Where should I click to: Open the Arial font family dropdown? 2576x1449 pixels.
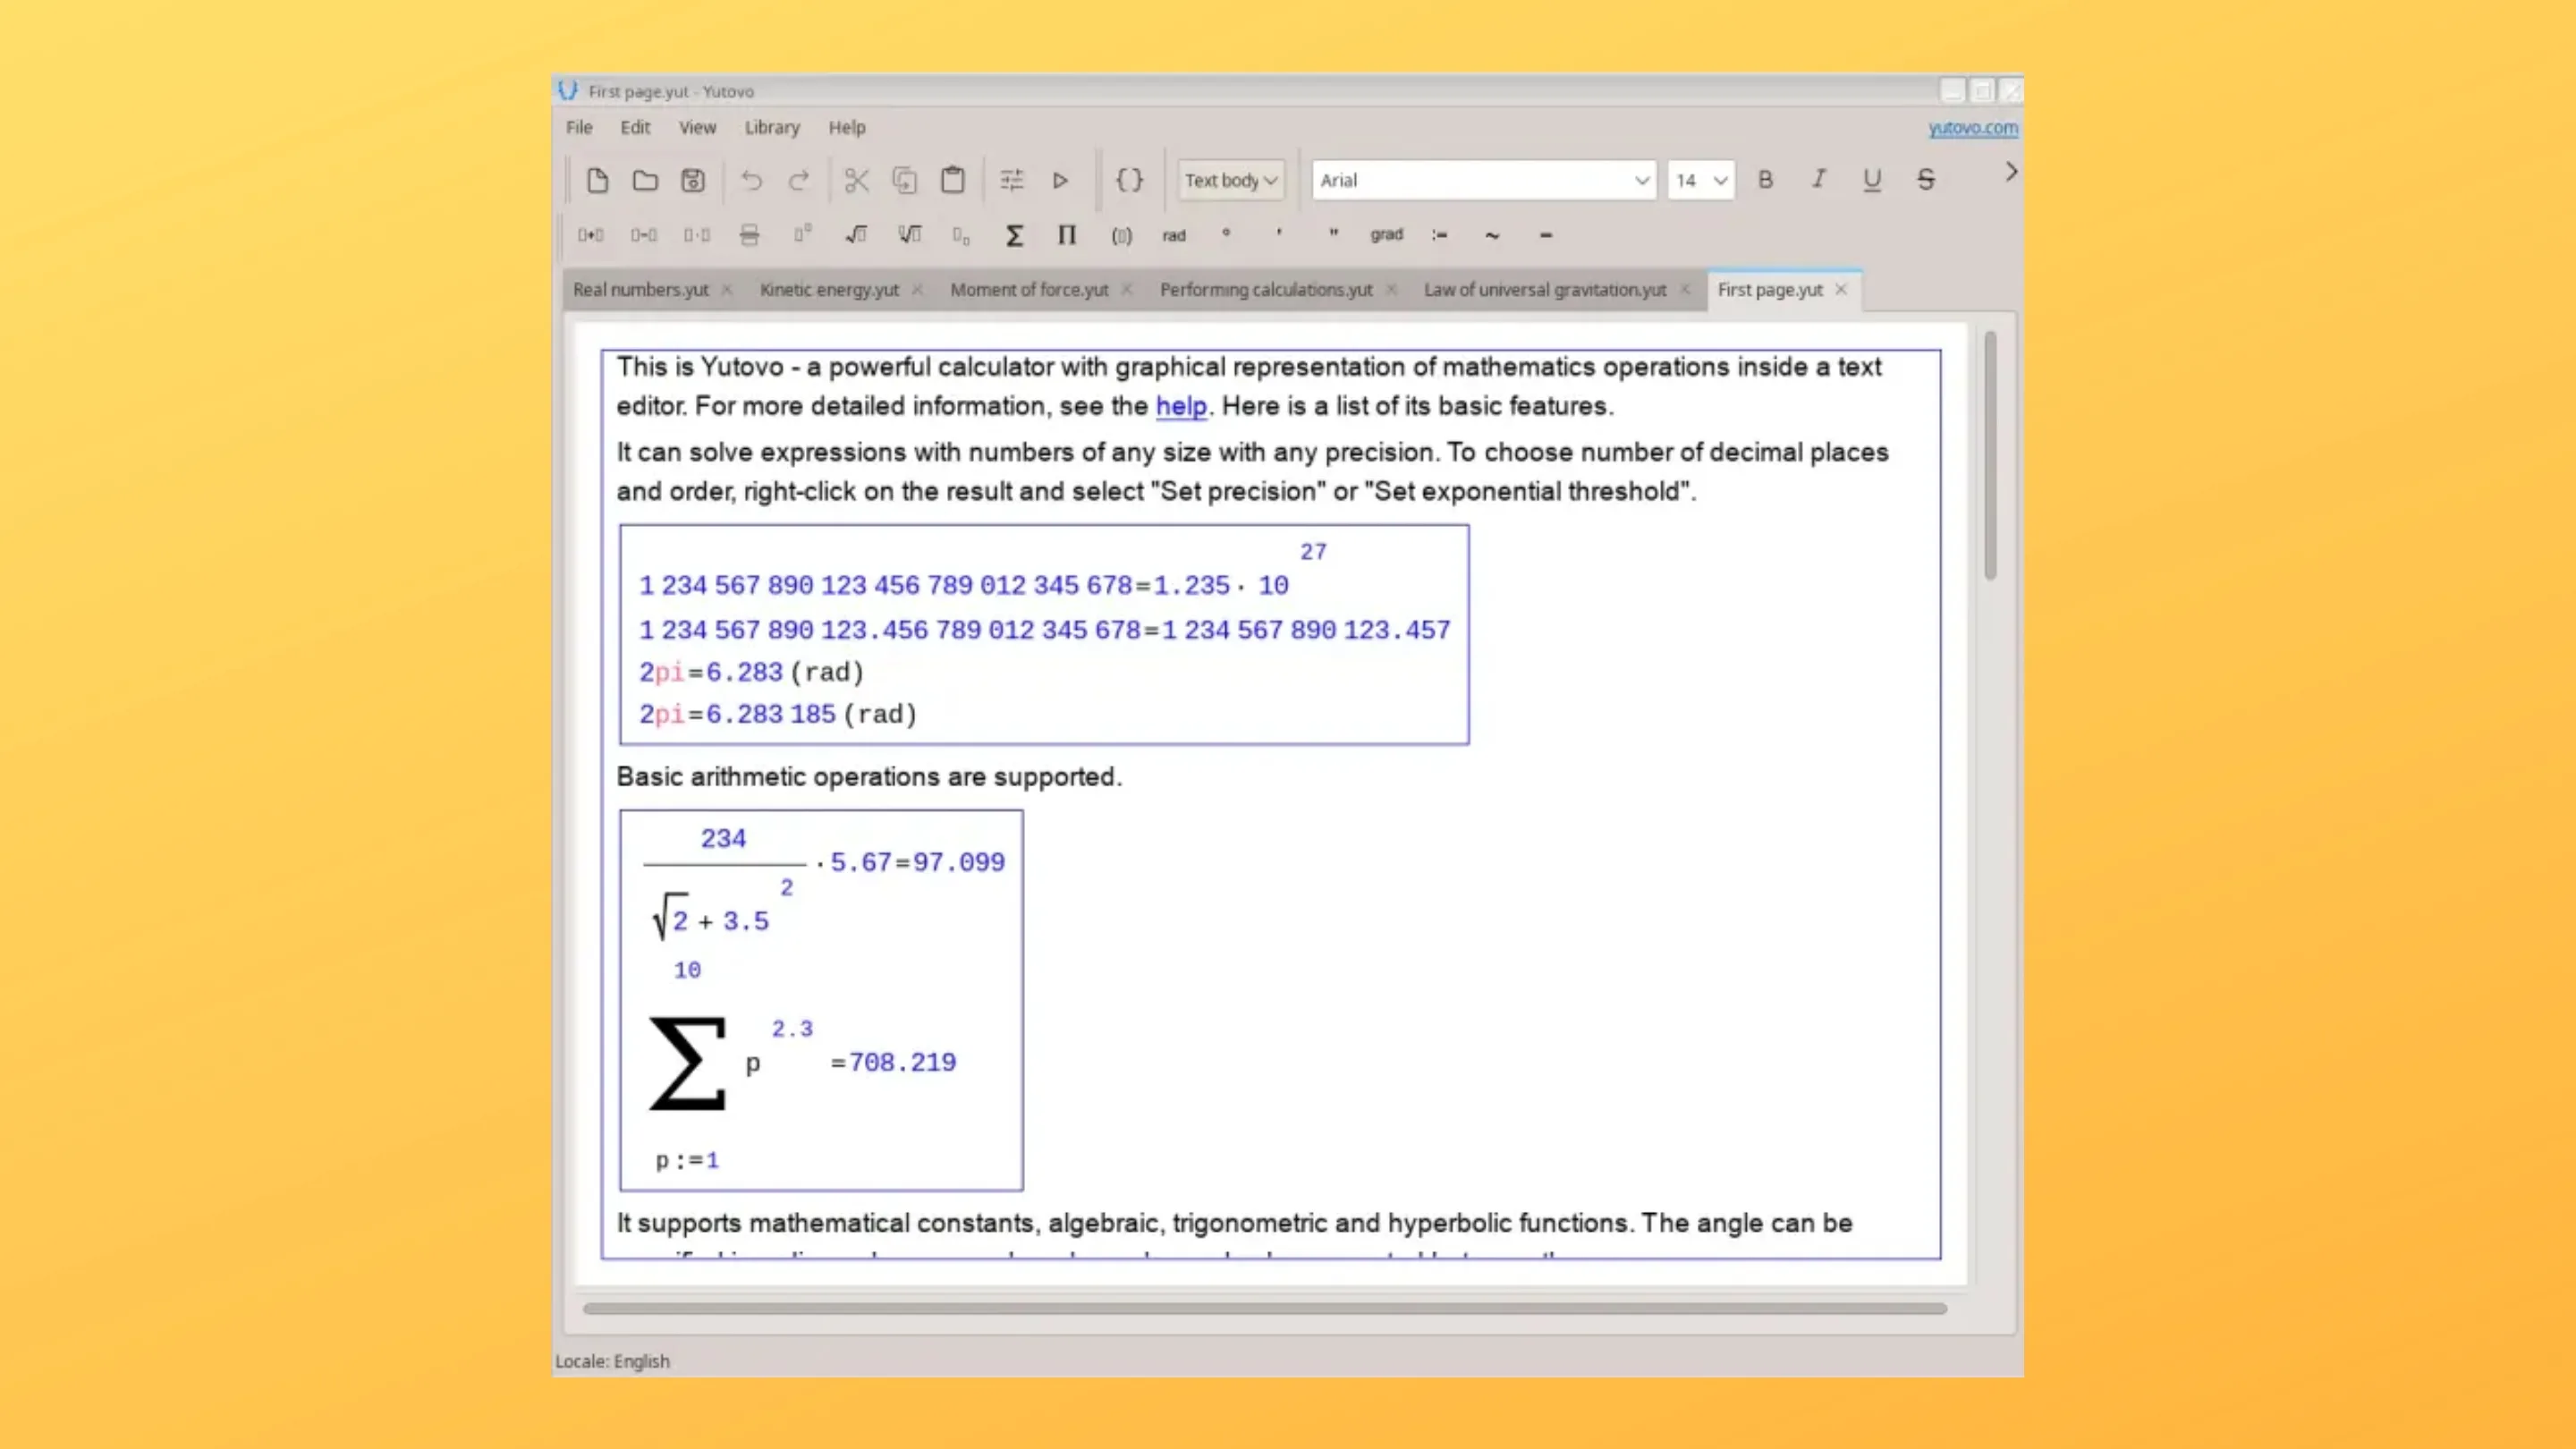[x=1484, y=180]
